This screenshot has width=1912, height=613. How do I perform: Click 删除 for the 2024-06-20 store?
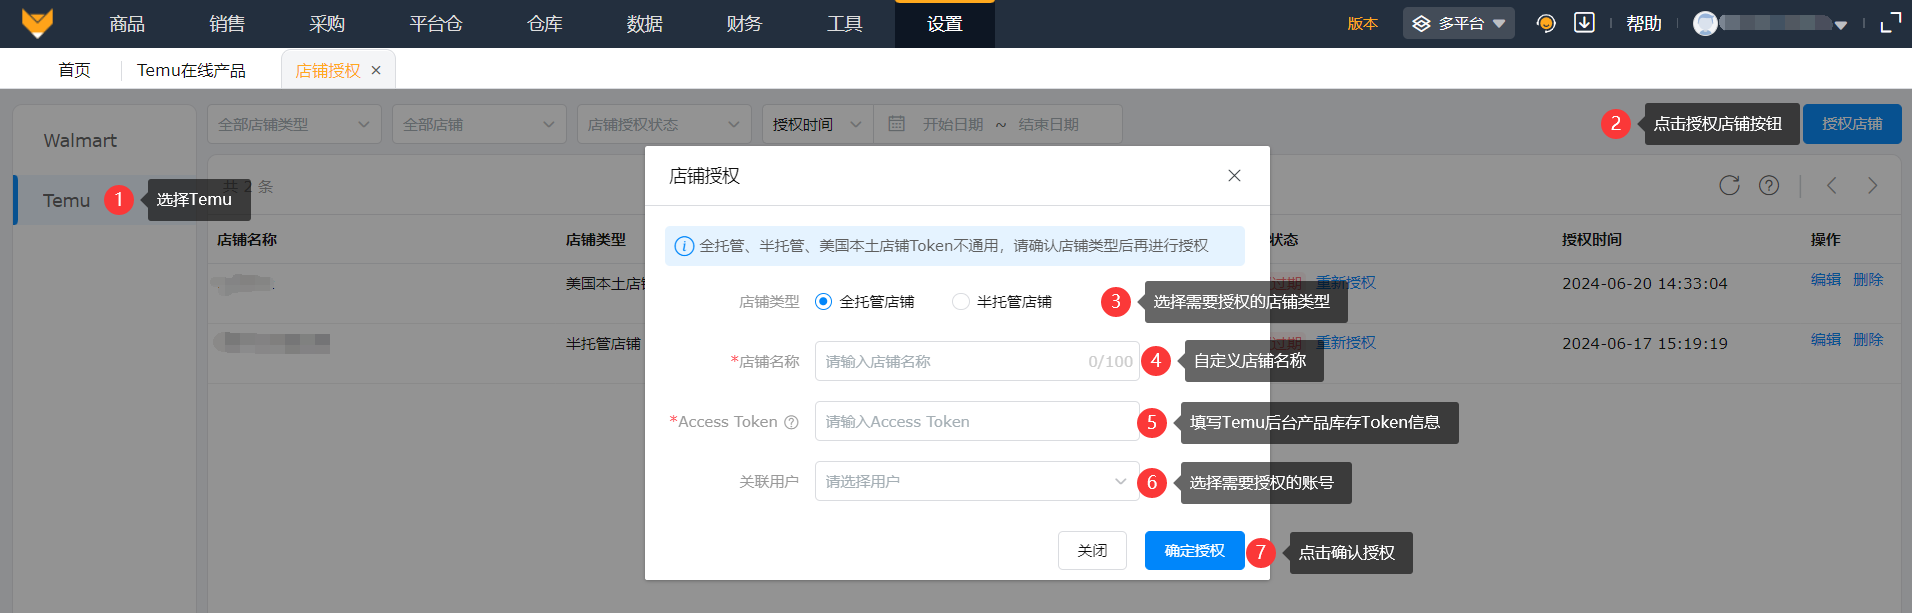click(x=1868, y=280)
